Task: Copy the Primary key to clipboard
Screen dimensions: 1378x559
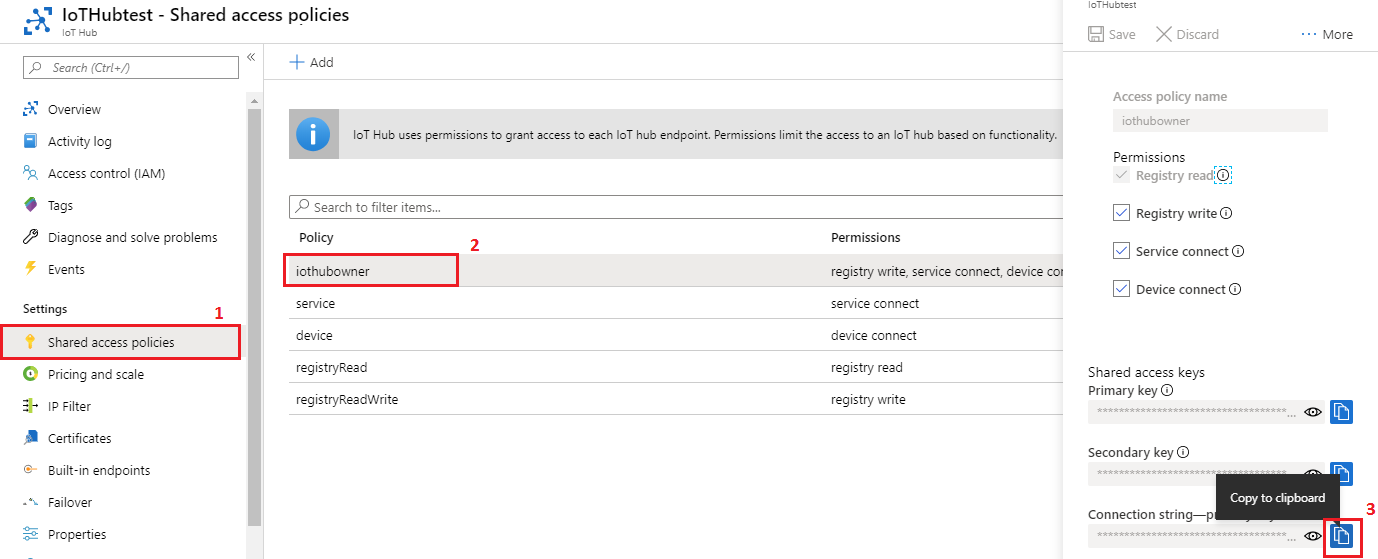Action: click(x=1342, y=411)
